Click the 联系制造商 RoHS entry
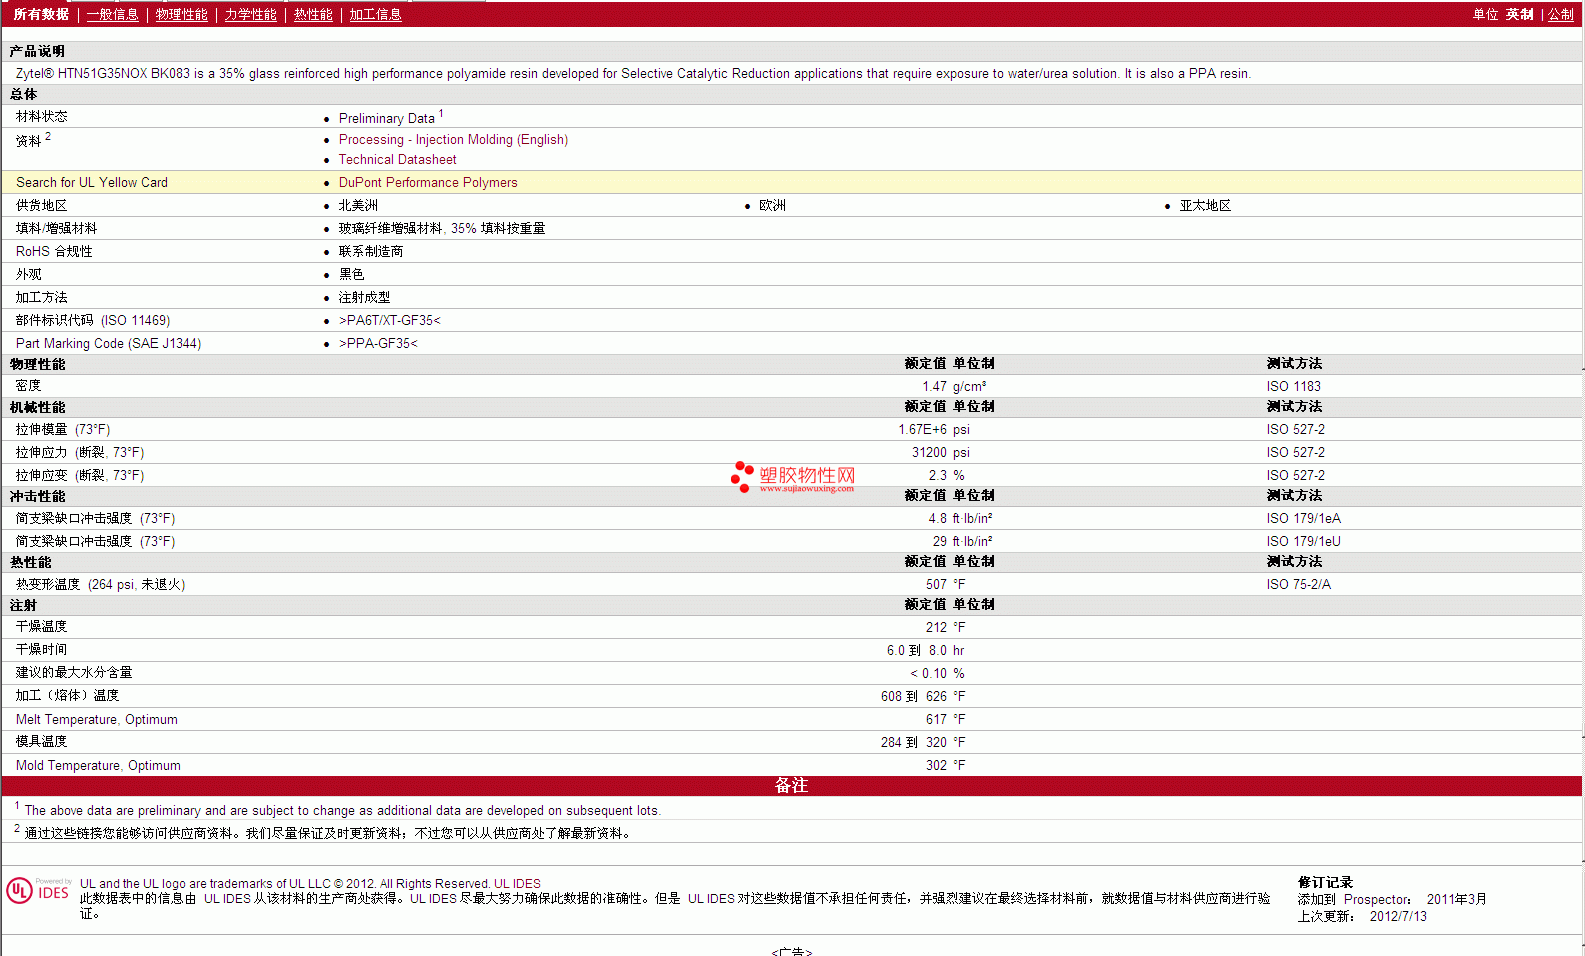 coord(371,252)
